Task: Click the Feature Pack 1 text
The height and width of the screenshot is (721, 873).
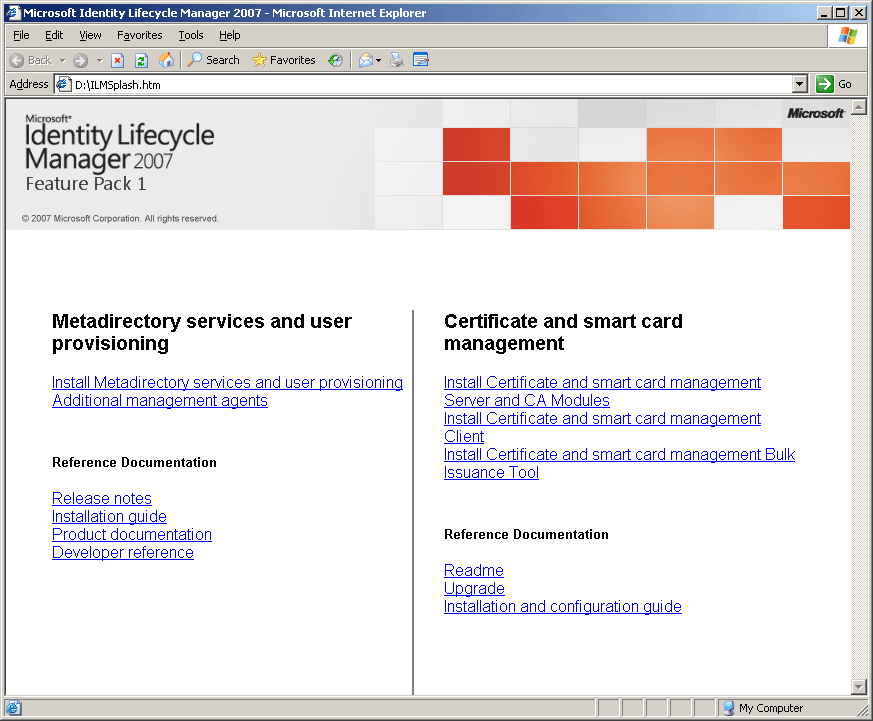Action: (x=86, y=184)
